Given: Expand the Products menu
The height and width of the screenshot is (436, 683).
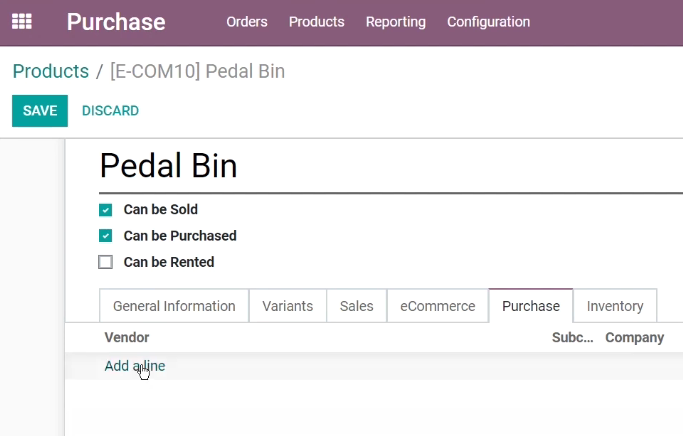Looking at the screenshot, I should (317, 22).
